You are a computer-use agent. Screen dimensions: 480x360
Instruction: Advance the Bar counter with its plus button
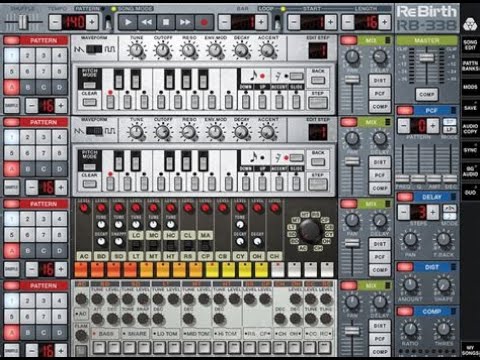point(261,22)
